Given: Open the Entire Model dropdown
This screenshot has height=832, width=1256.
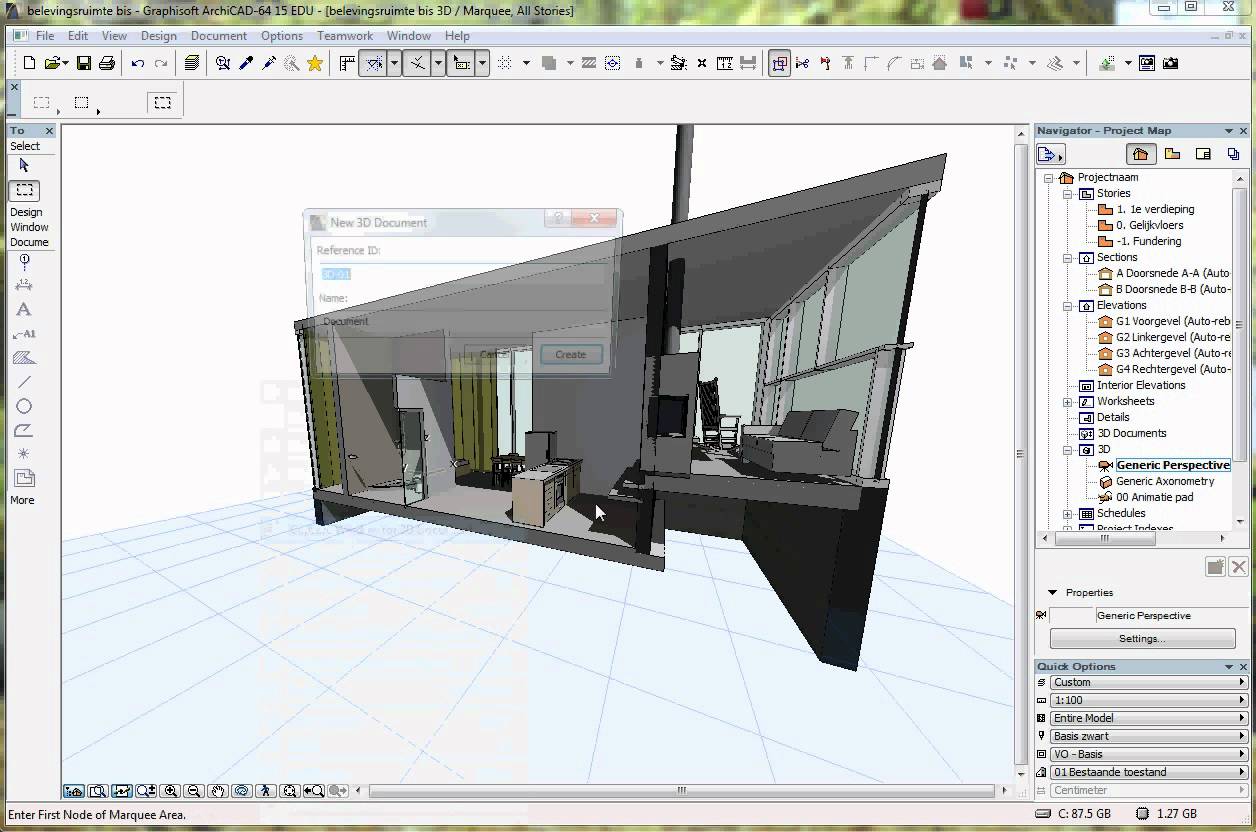Looking at the screenshot, I should pos(1149,718).
